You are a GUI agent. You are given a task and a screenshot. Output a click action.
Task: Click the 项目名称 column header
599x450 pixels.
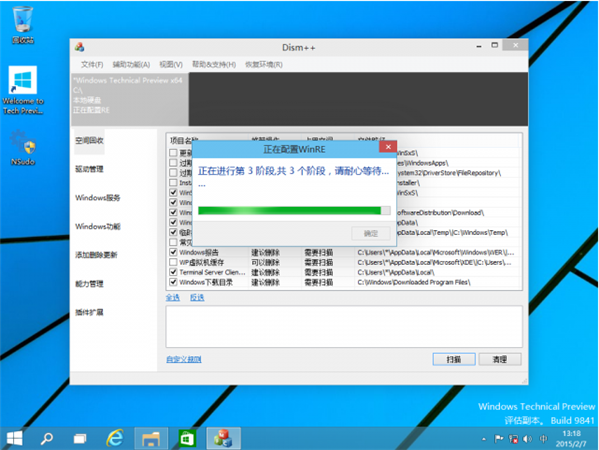[185, 140]
